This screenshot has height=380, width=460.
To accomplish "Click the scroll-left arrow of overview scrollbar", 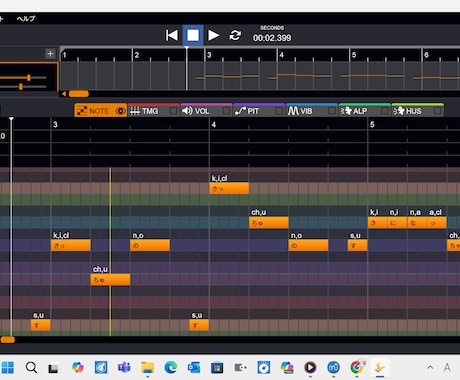I will coord(64,94).
